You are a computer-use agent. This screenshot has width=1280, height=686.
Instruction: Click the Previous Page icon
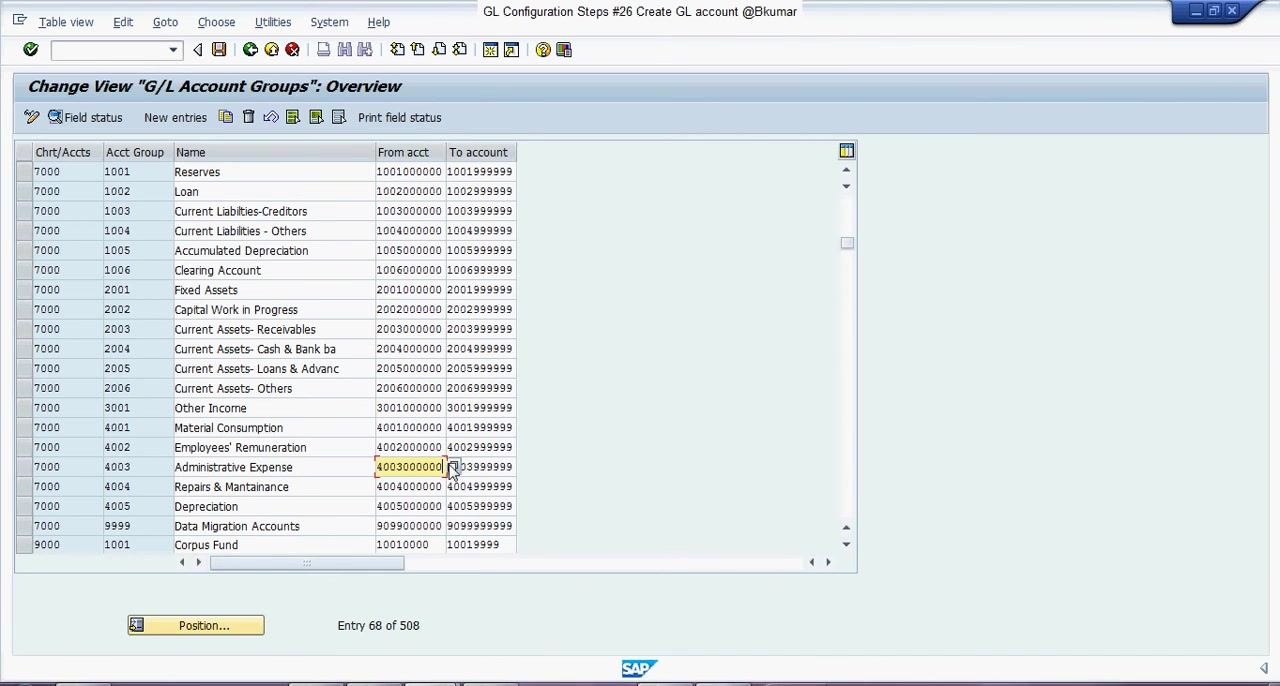(418, 50)
